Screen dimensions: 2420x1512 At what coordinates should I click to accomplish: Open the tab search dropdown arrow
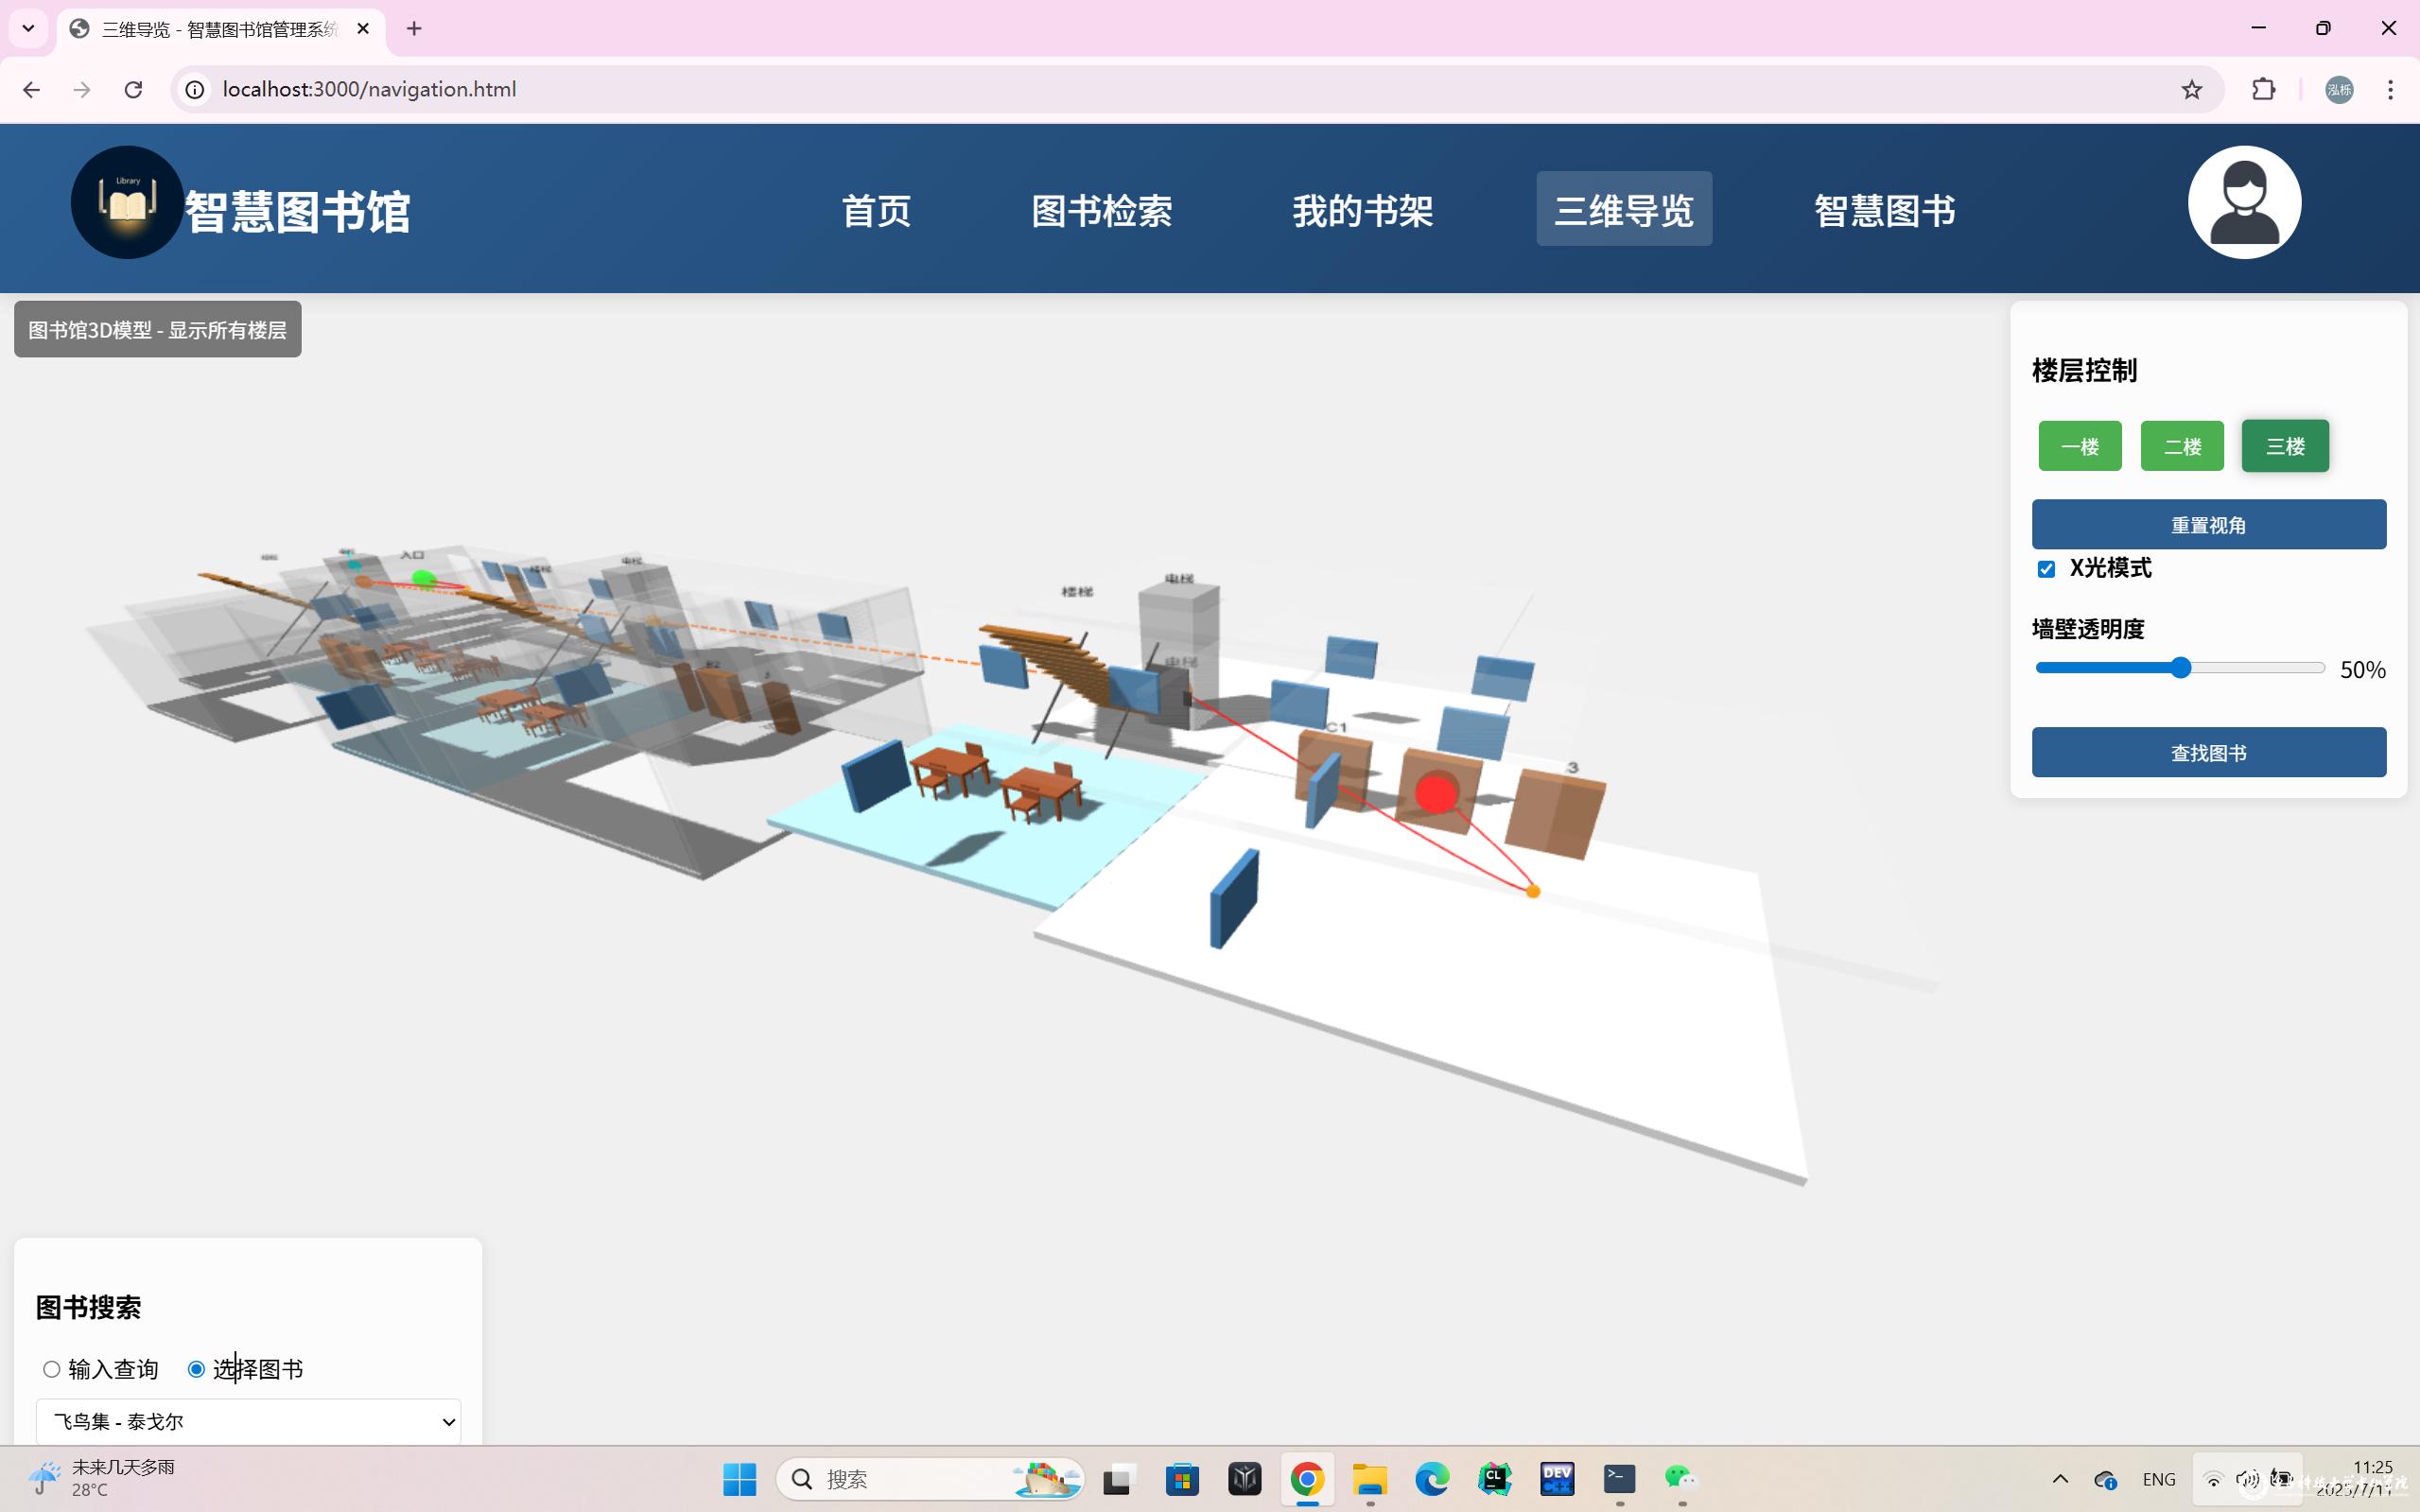(28, 28)
